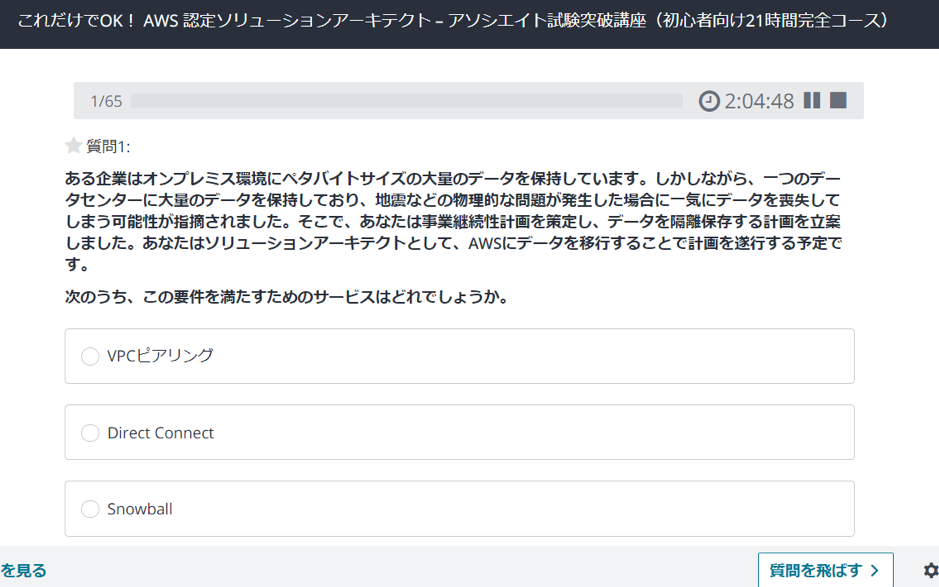The height and width of the screenshot is (587, 939).
Task: Click the course title in header bar
Action: (452, 21)
